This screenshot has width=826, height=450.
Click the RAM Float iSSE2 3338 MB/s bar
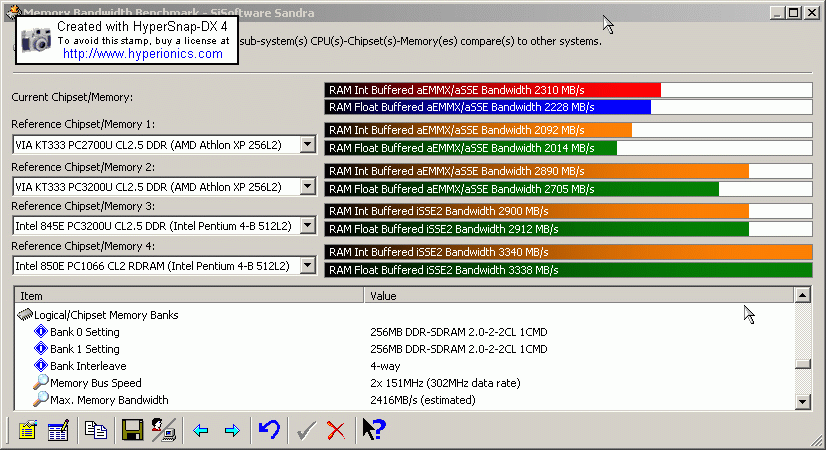[568, 270]
